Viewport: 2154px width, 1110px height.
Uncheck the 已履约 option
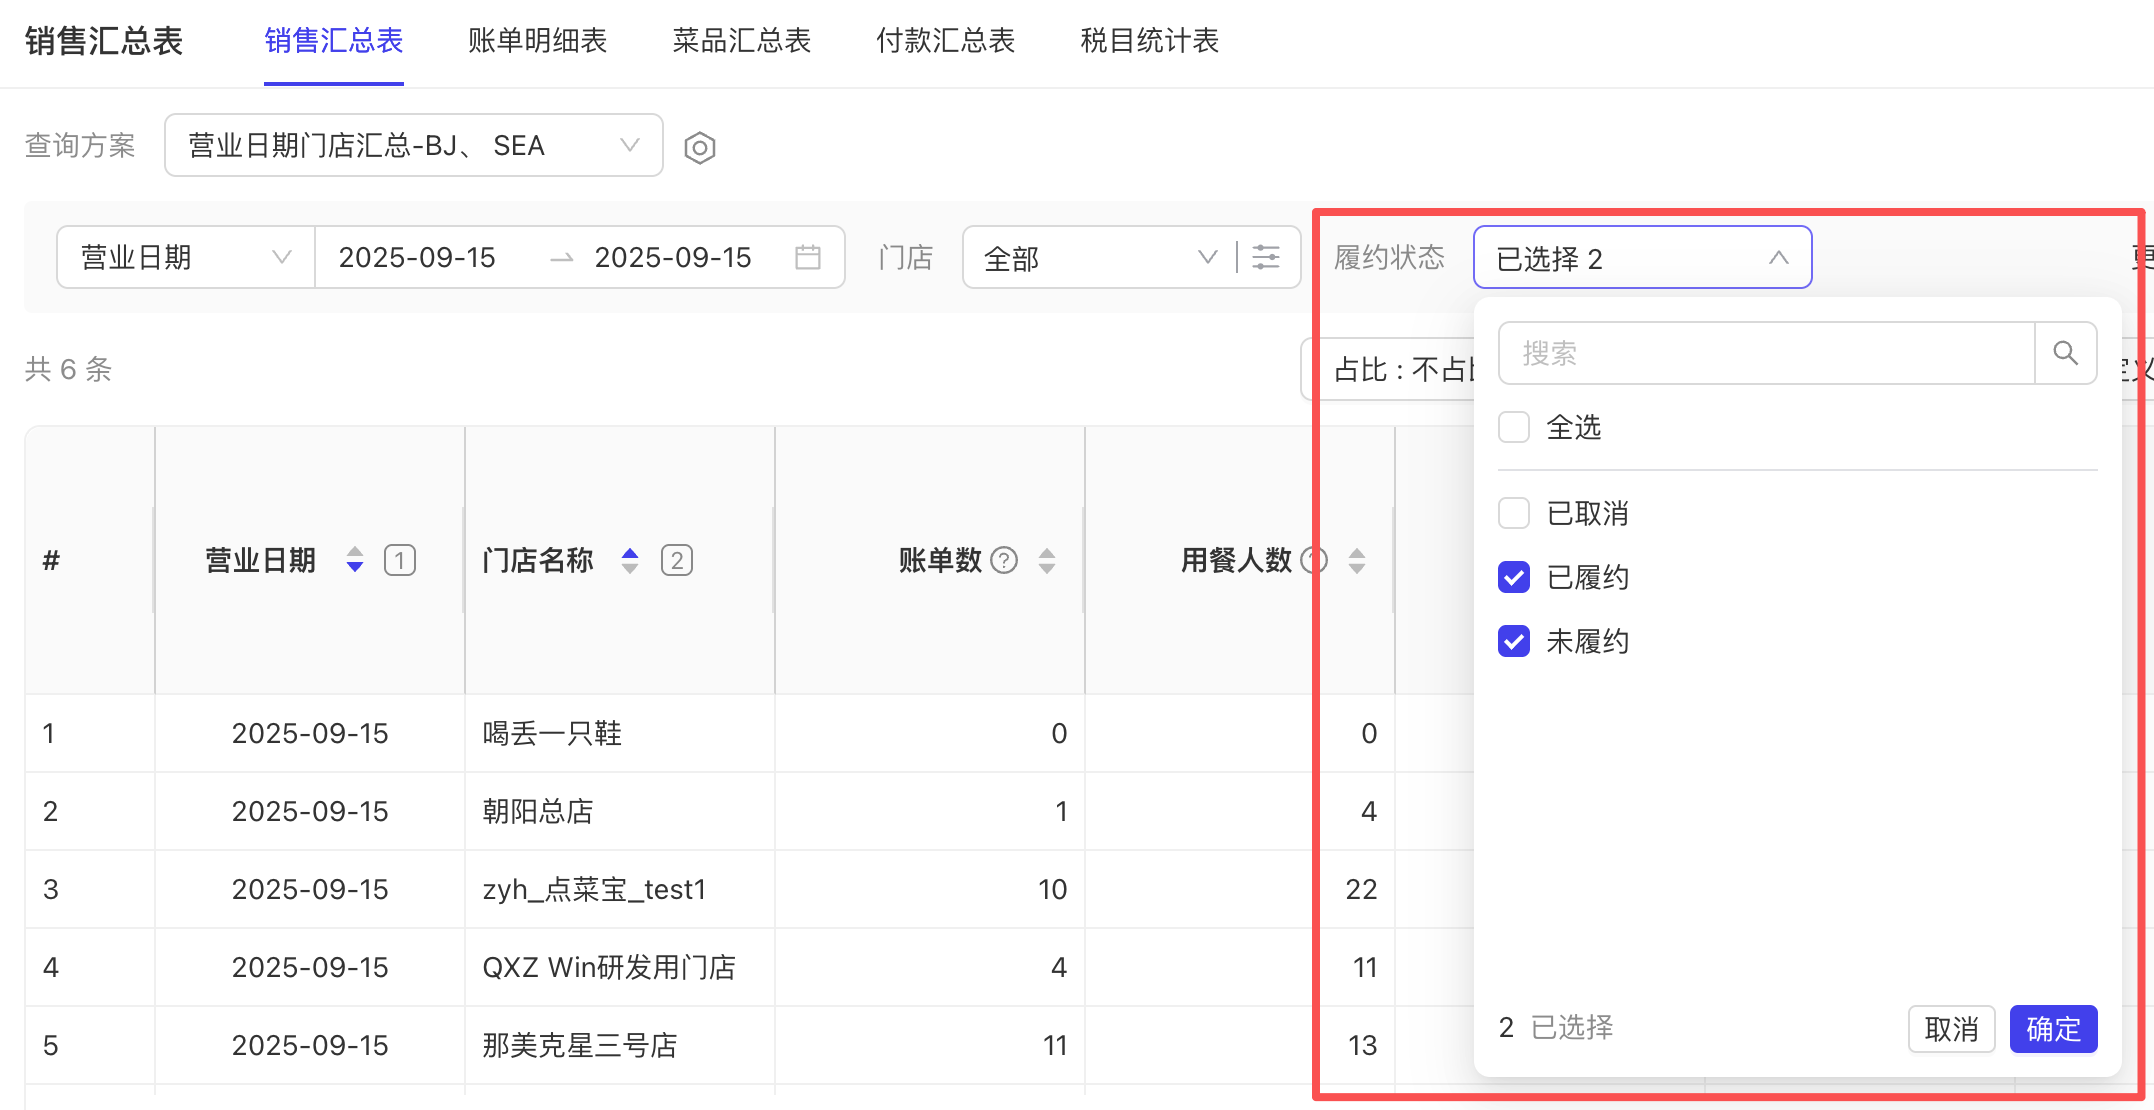[x=1514, y=577]
